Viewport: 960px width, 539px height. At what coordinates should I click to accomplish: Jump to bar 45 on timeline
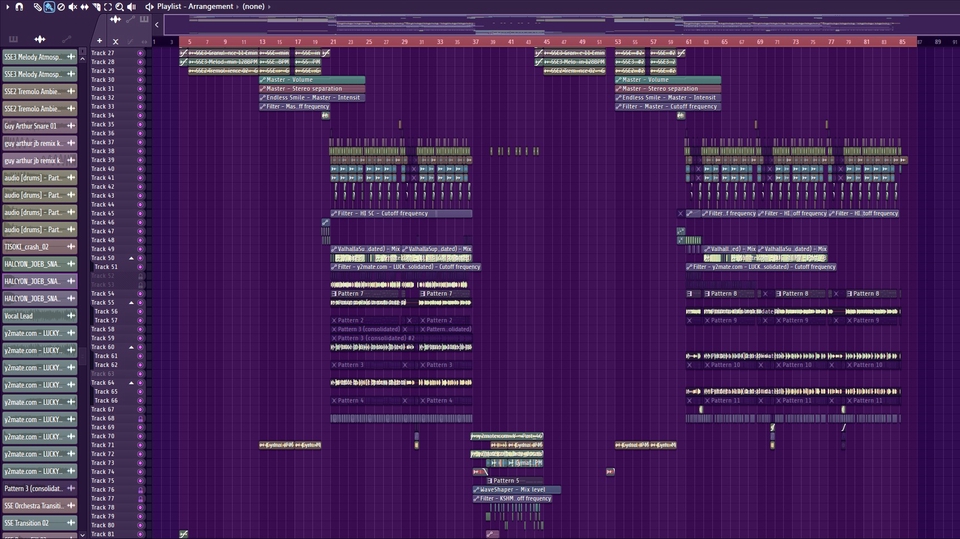pyautogui.click(x=547, y=42)
